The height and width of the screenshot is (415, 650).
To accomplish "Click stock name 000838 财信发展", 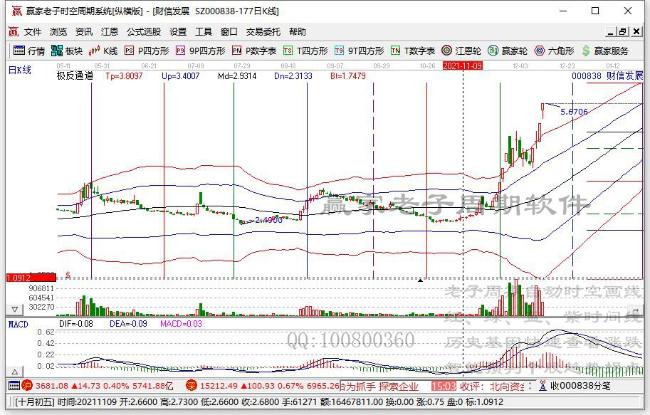I will (606, 76).
